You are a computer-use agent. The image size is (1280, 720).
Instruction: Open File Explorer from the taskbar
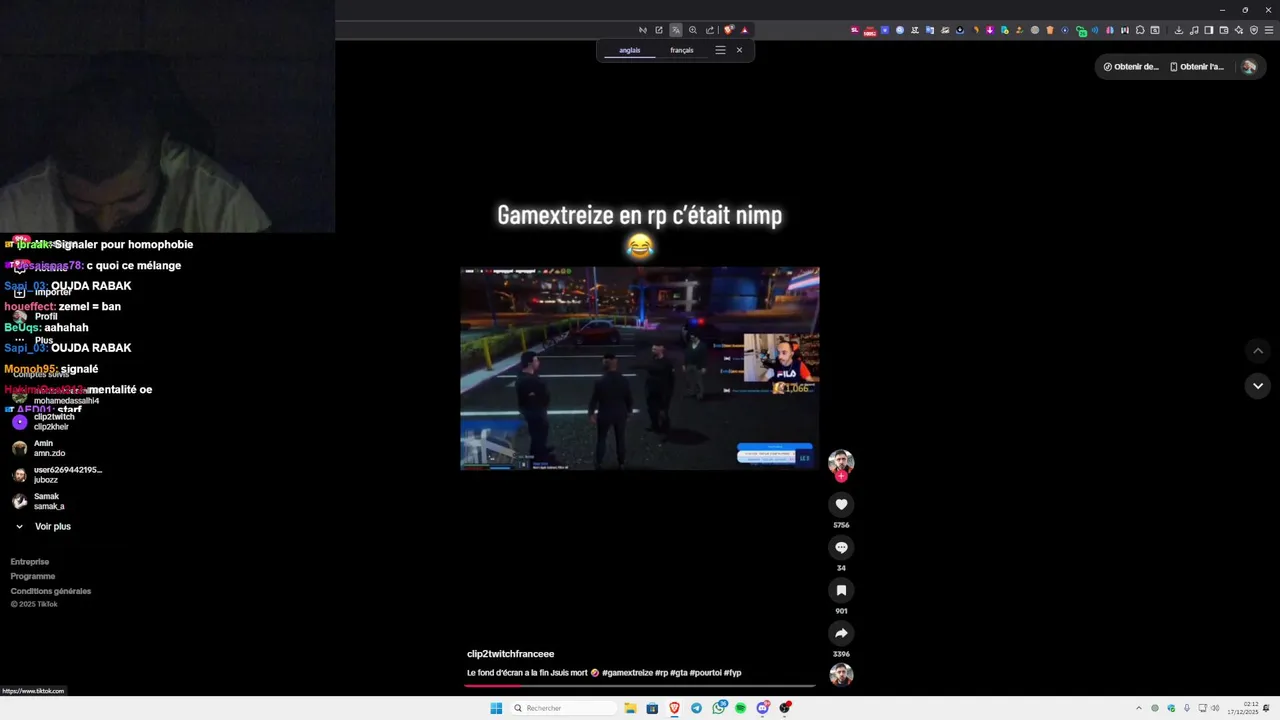point(630,708)
